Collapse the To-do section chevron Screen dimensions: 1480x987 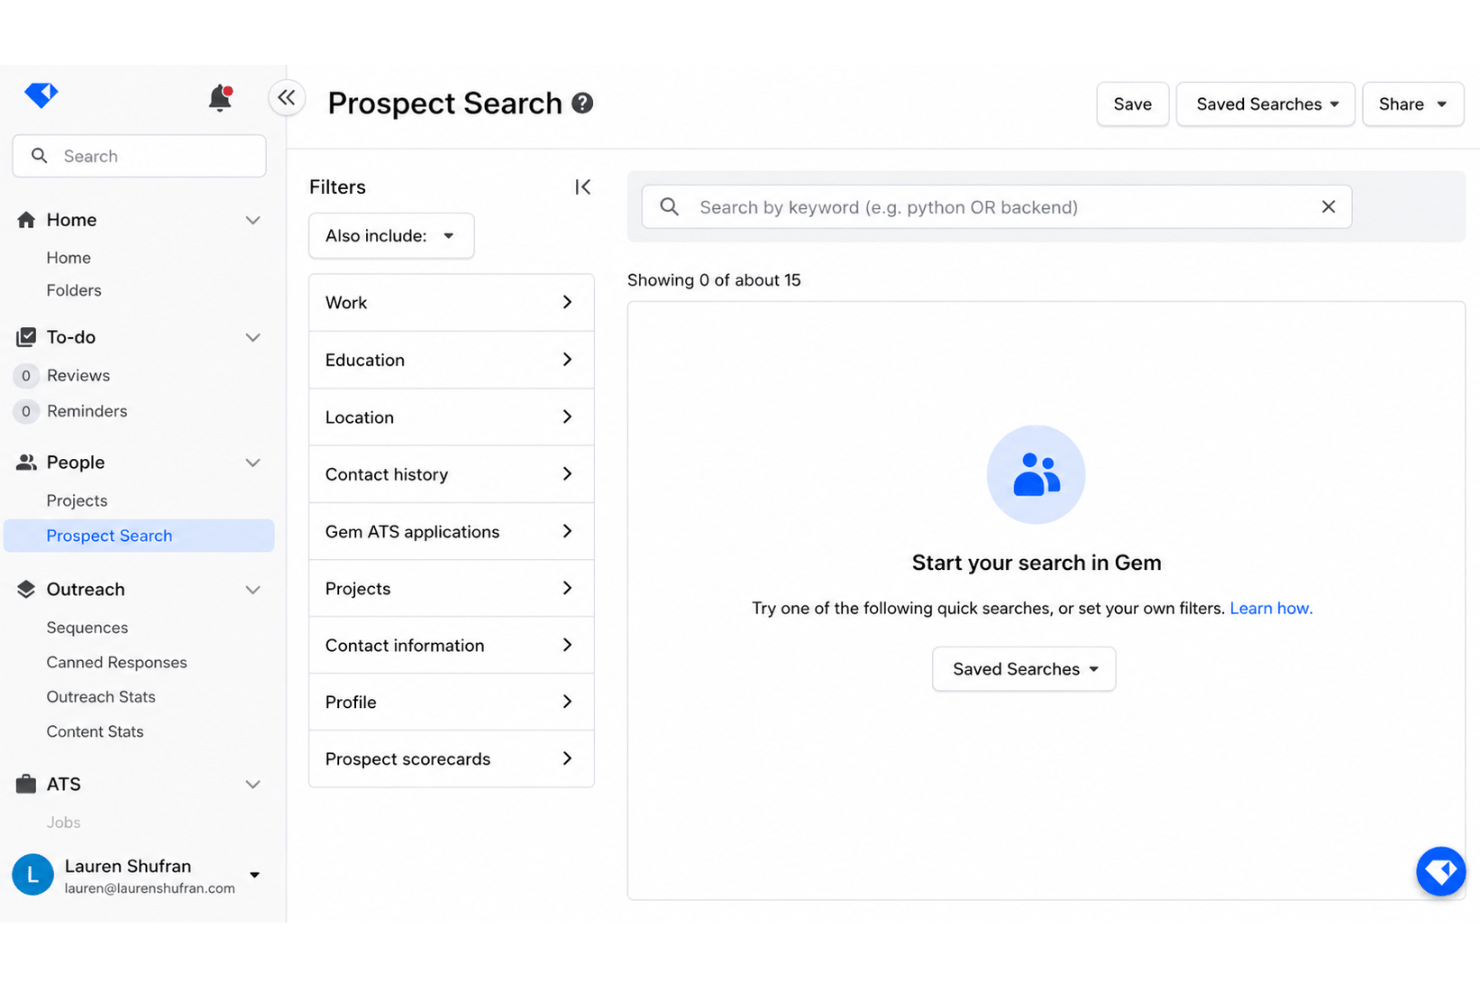tap(253, 337)
